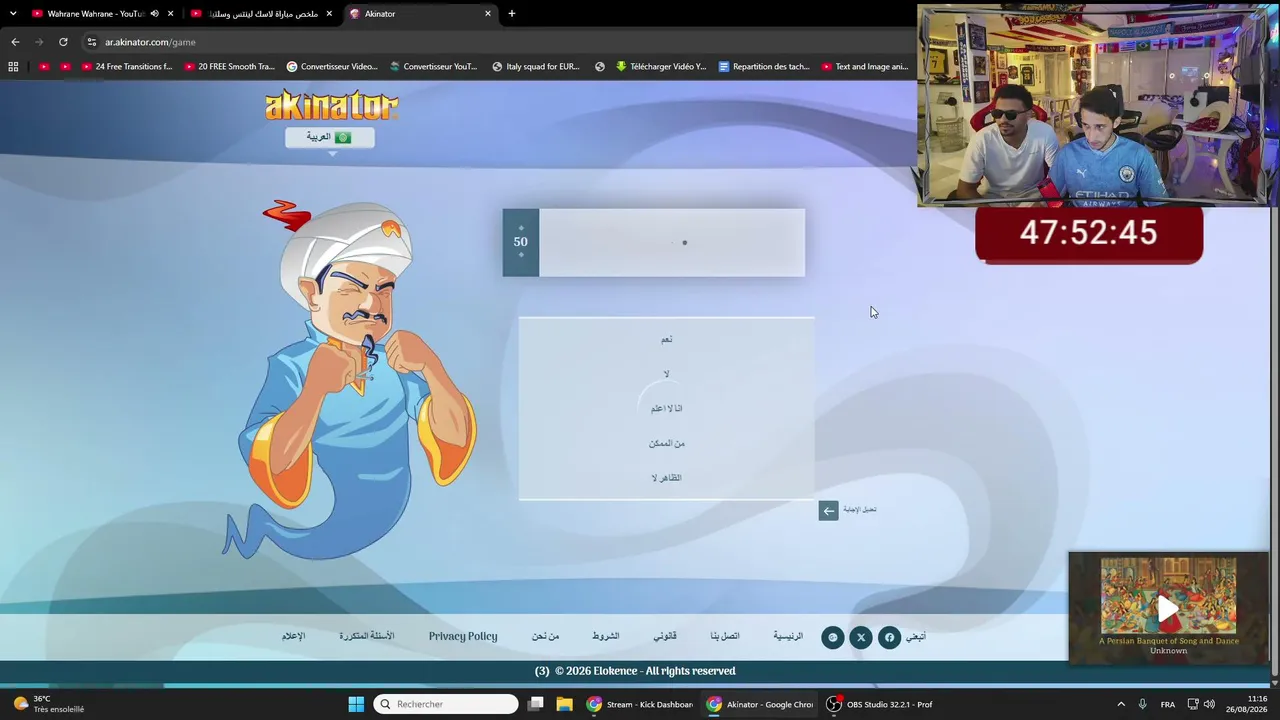
Task: Close the Akinator tab
Action: (488, 14)
